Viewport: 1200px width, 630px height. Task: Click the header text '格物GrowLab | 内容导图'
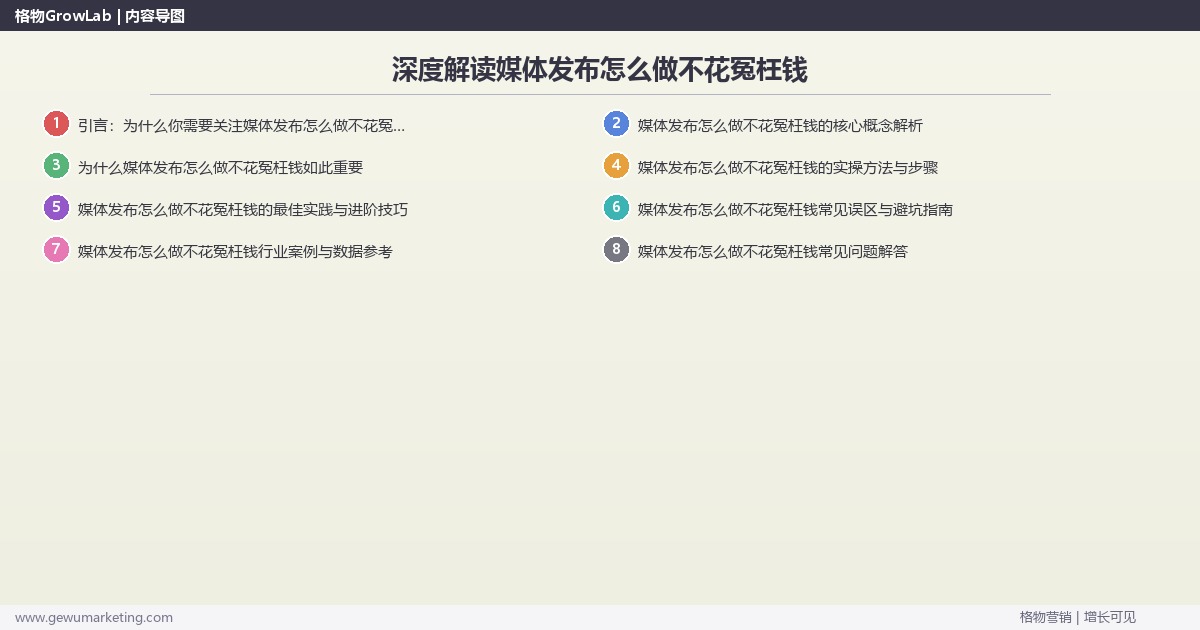(100, 16)
